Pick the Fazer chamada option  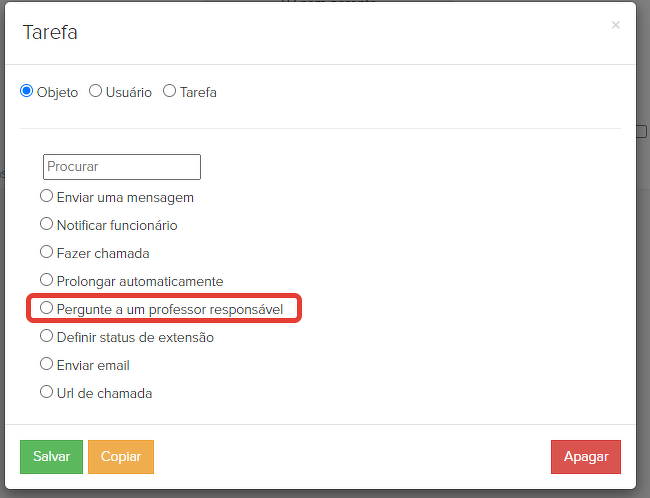coord(47,253)
